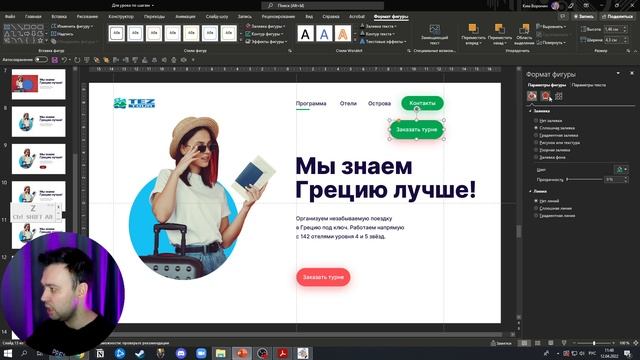Select the 'Узорная заливка' pattern fill radio
This screenshot has width=640, height=360.
click(536, 150)
